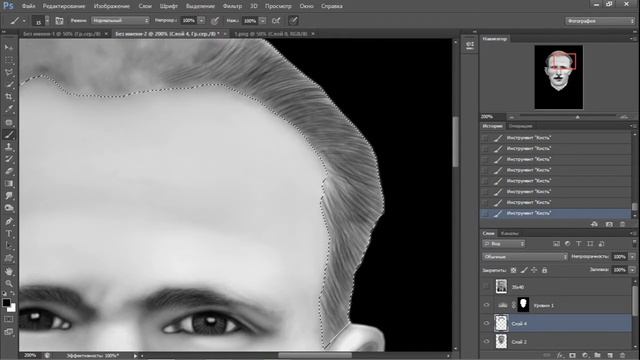Toggle lock all padlock
This screenshot has height=360, width=640.
click(544, 270)
